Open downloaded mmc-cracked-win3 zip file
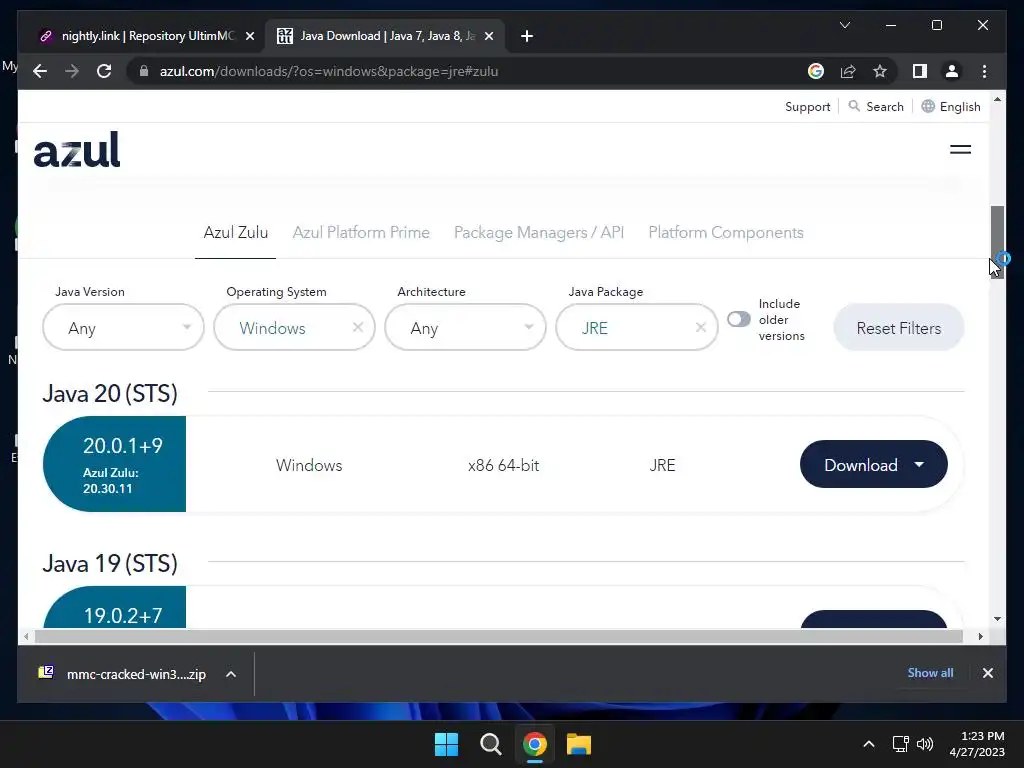Screen dimensions: 1024x768 123,674
